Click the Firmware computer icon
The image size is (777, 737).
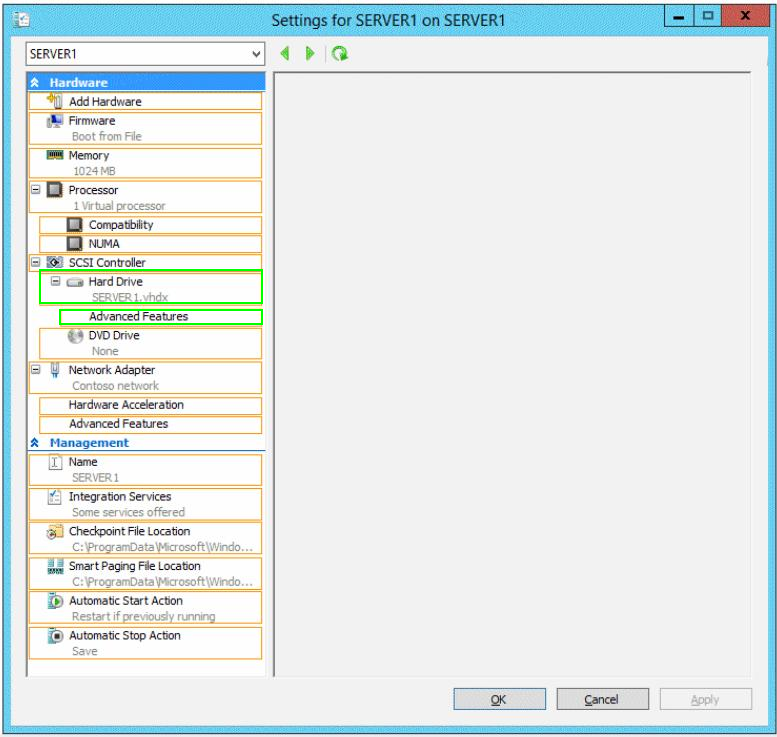(x=55, y=121)
